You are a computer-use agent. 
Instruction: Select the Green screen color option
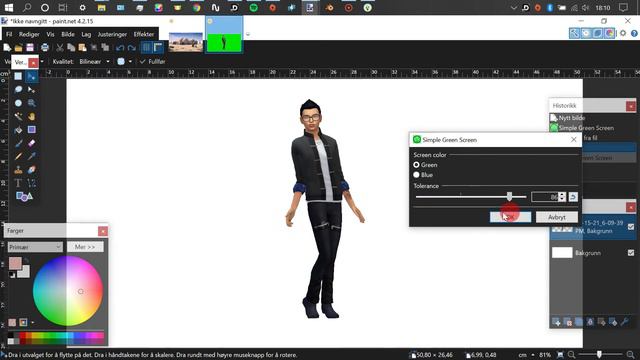[416, 165]
